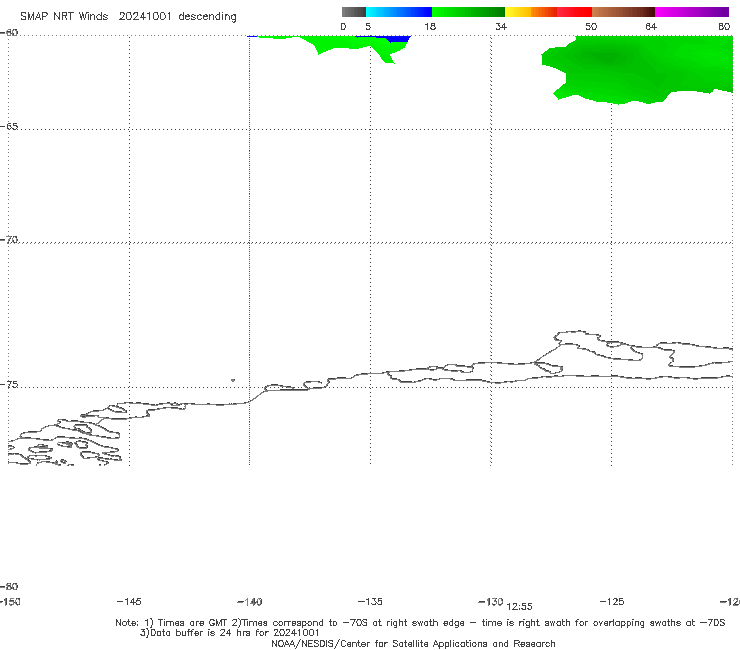The height and width of the screenshot is (650, 740).
Task: Click the title text 'SMAP NRT Winds 20241001 descending'
Action: 128,16
